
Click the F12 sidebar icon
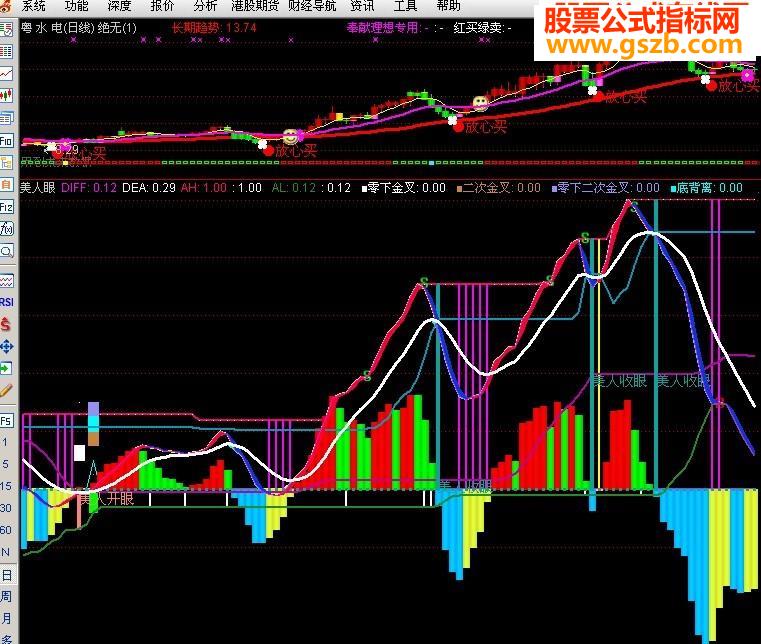pos(6,207)
